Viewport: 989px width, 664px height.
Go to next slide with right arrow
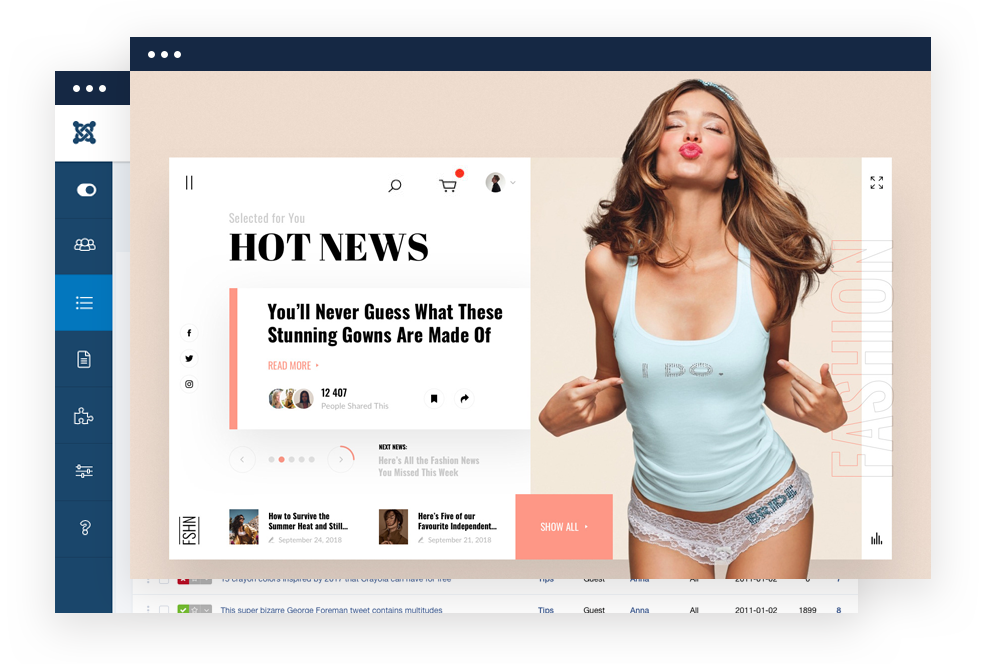click(x=341, y=460)
